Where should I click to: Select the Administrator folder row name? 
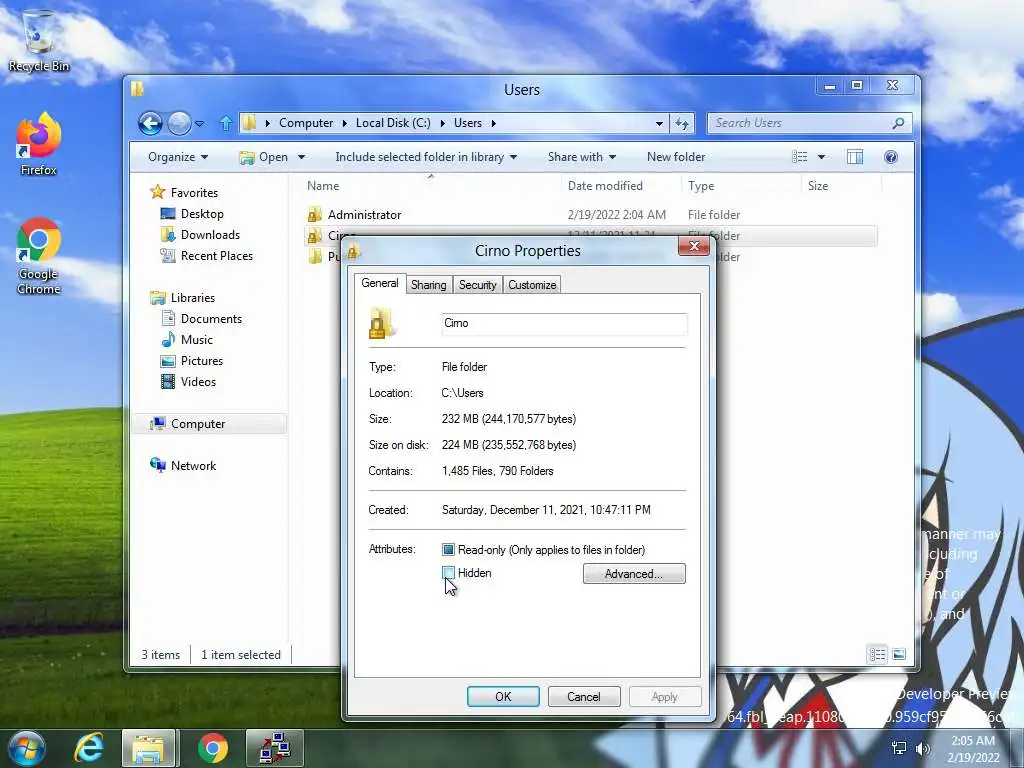(x=364, y=214)
